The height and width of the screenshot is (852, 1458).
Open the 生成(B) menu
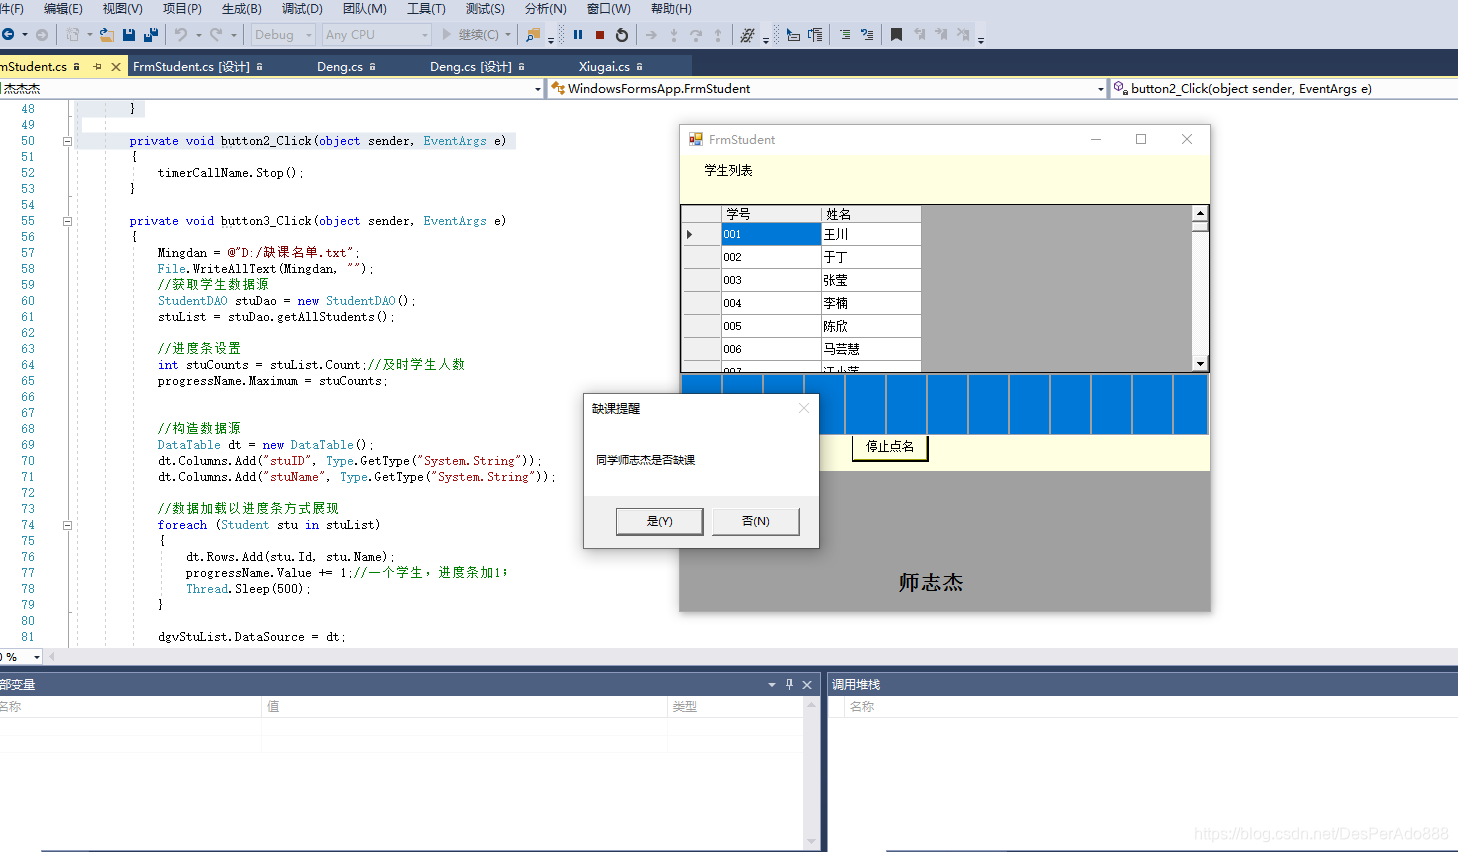[241, 9]
